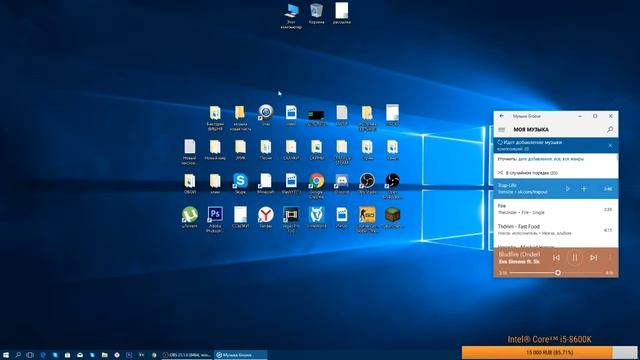Open the Google Chrome desktop shortcut
The width and height of the screenshot is (640, 360).
[x=316, y=185]
